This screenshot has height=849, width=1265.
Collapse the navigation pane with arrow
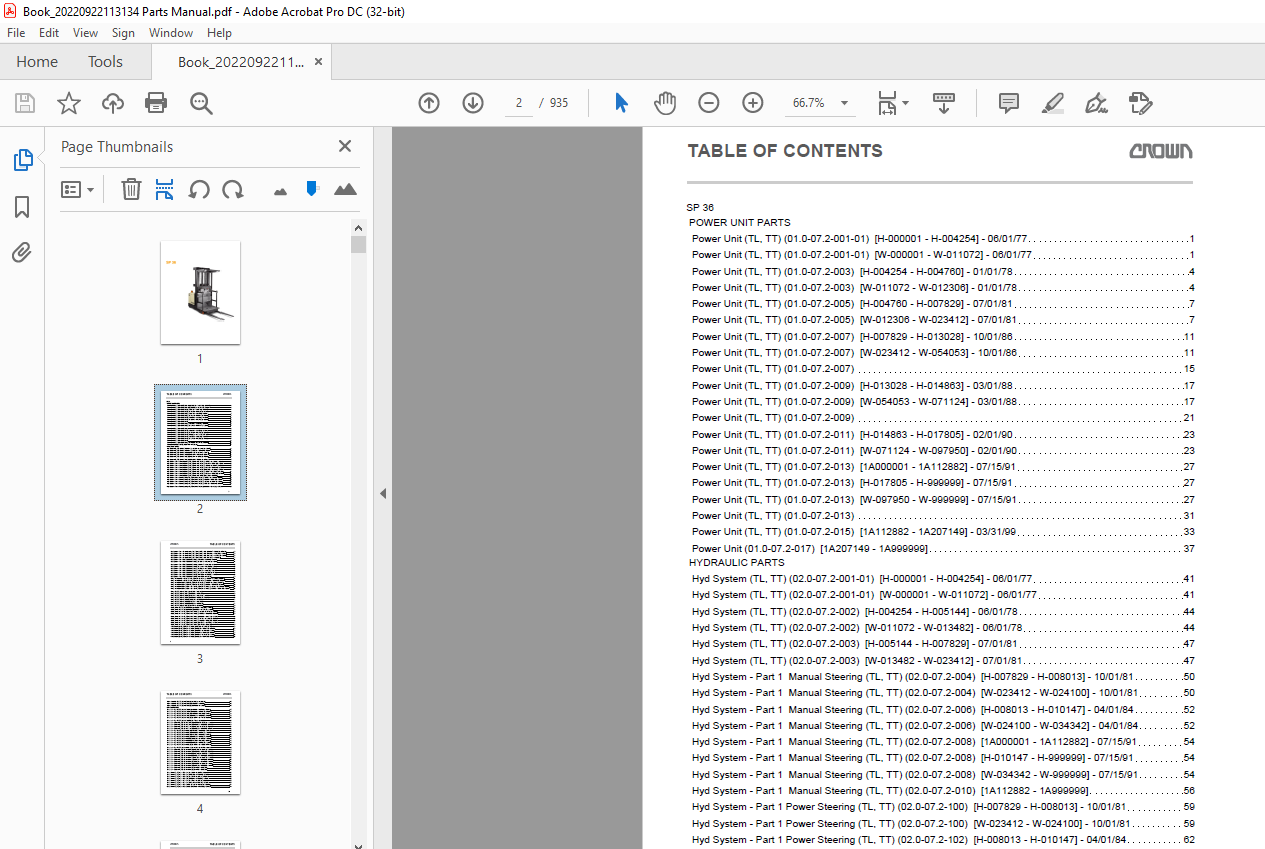(382, 493)
